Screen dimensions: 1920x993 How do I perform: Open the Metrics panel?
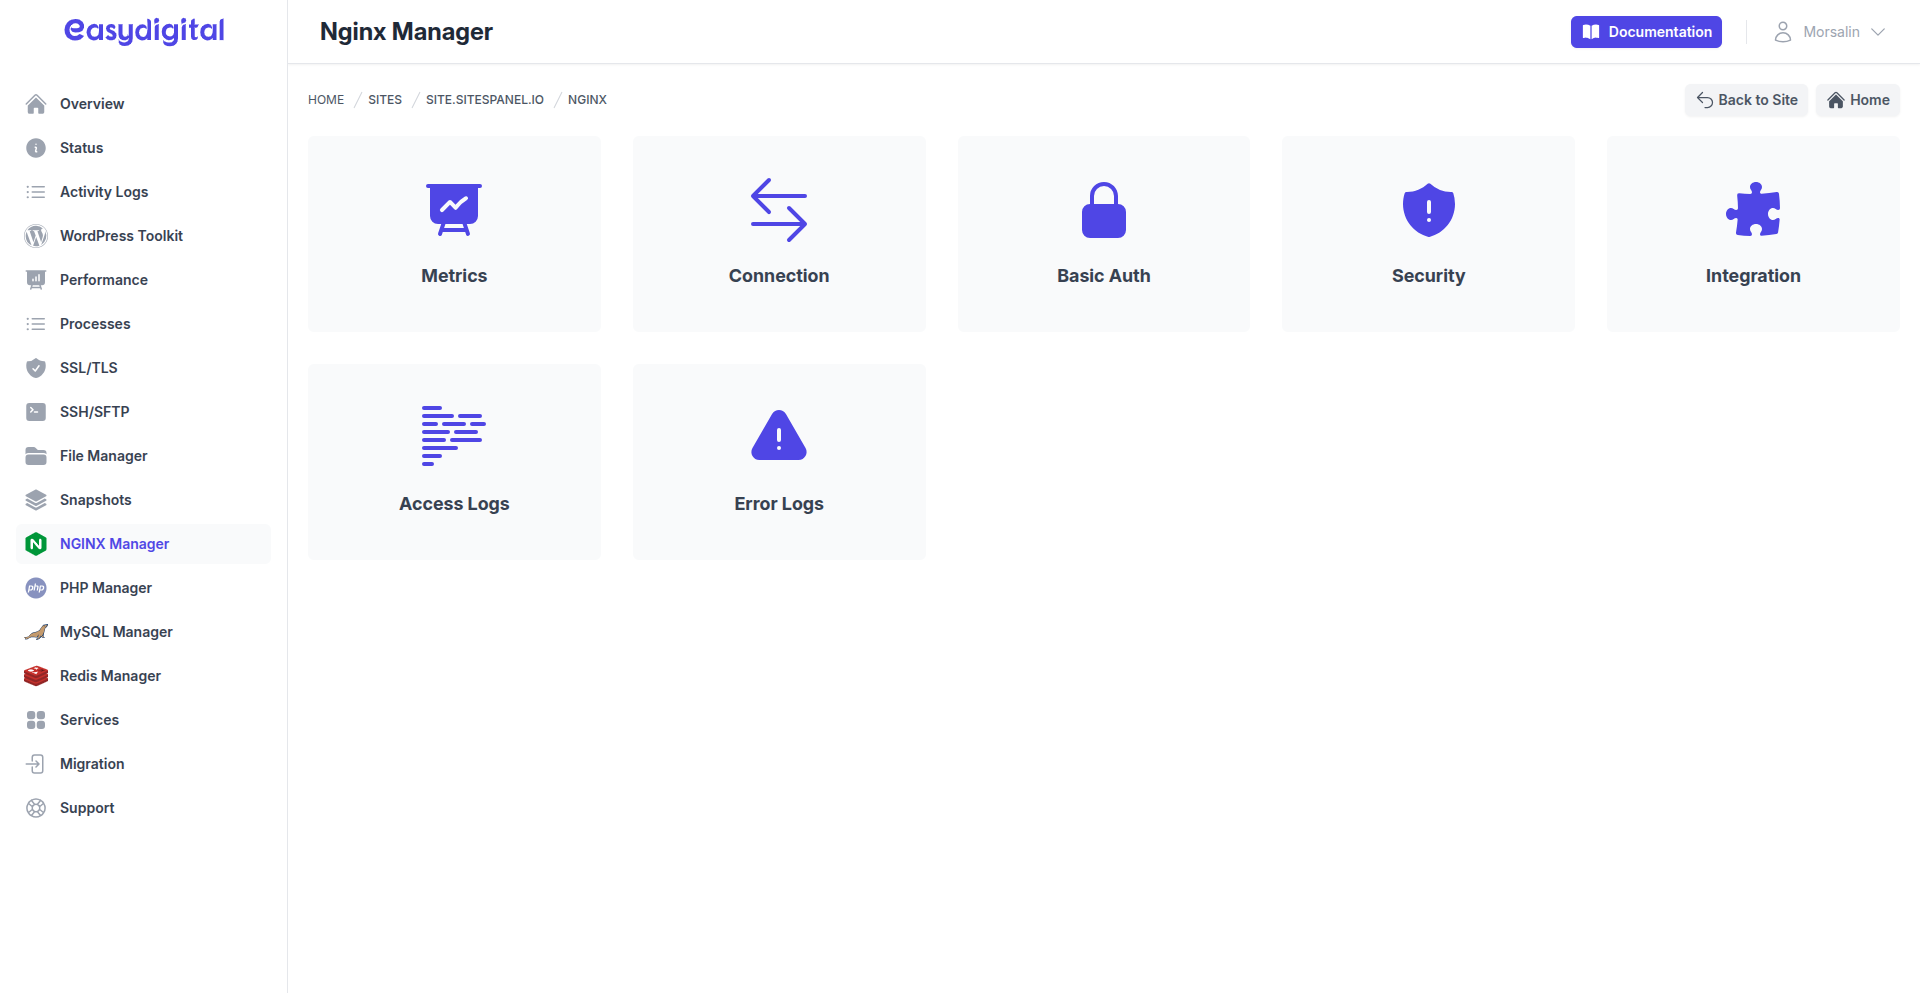tap(454, 210)
